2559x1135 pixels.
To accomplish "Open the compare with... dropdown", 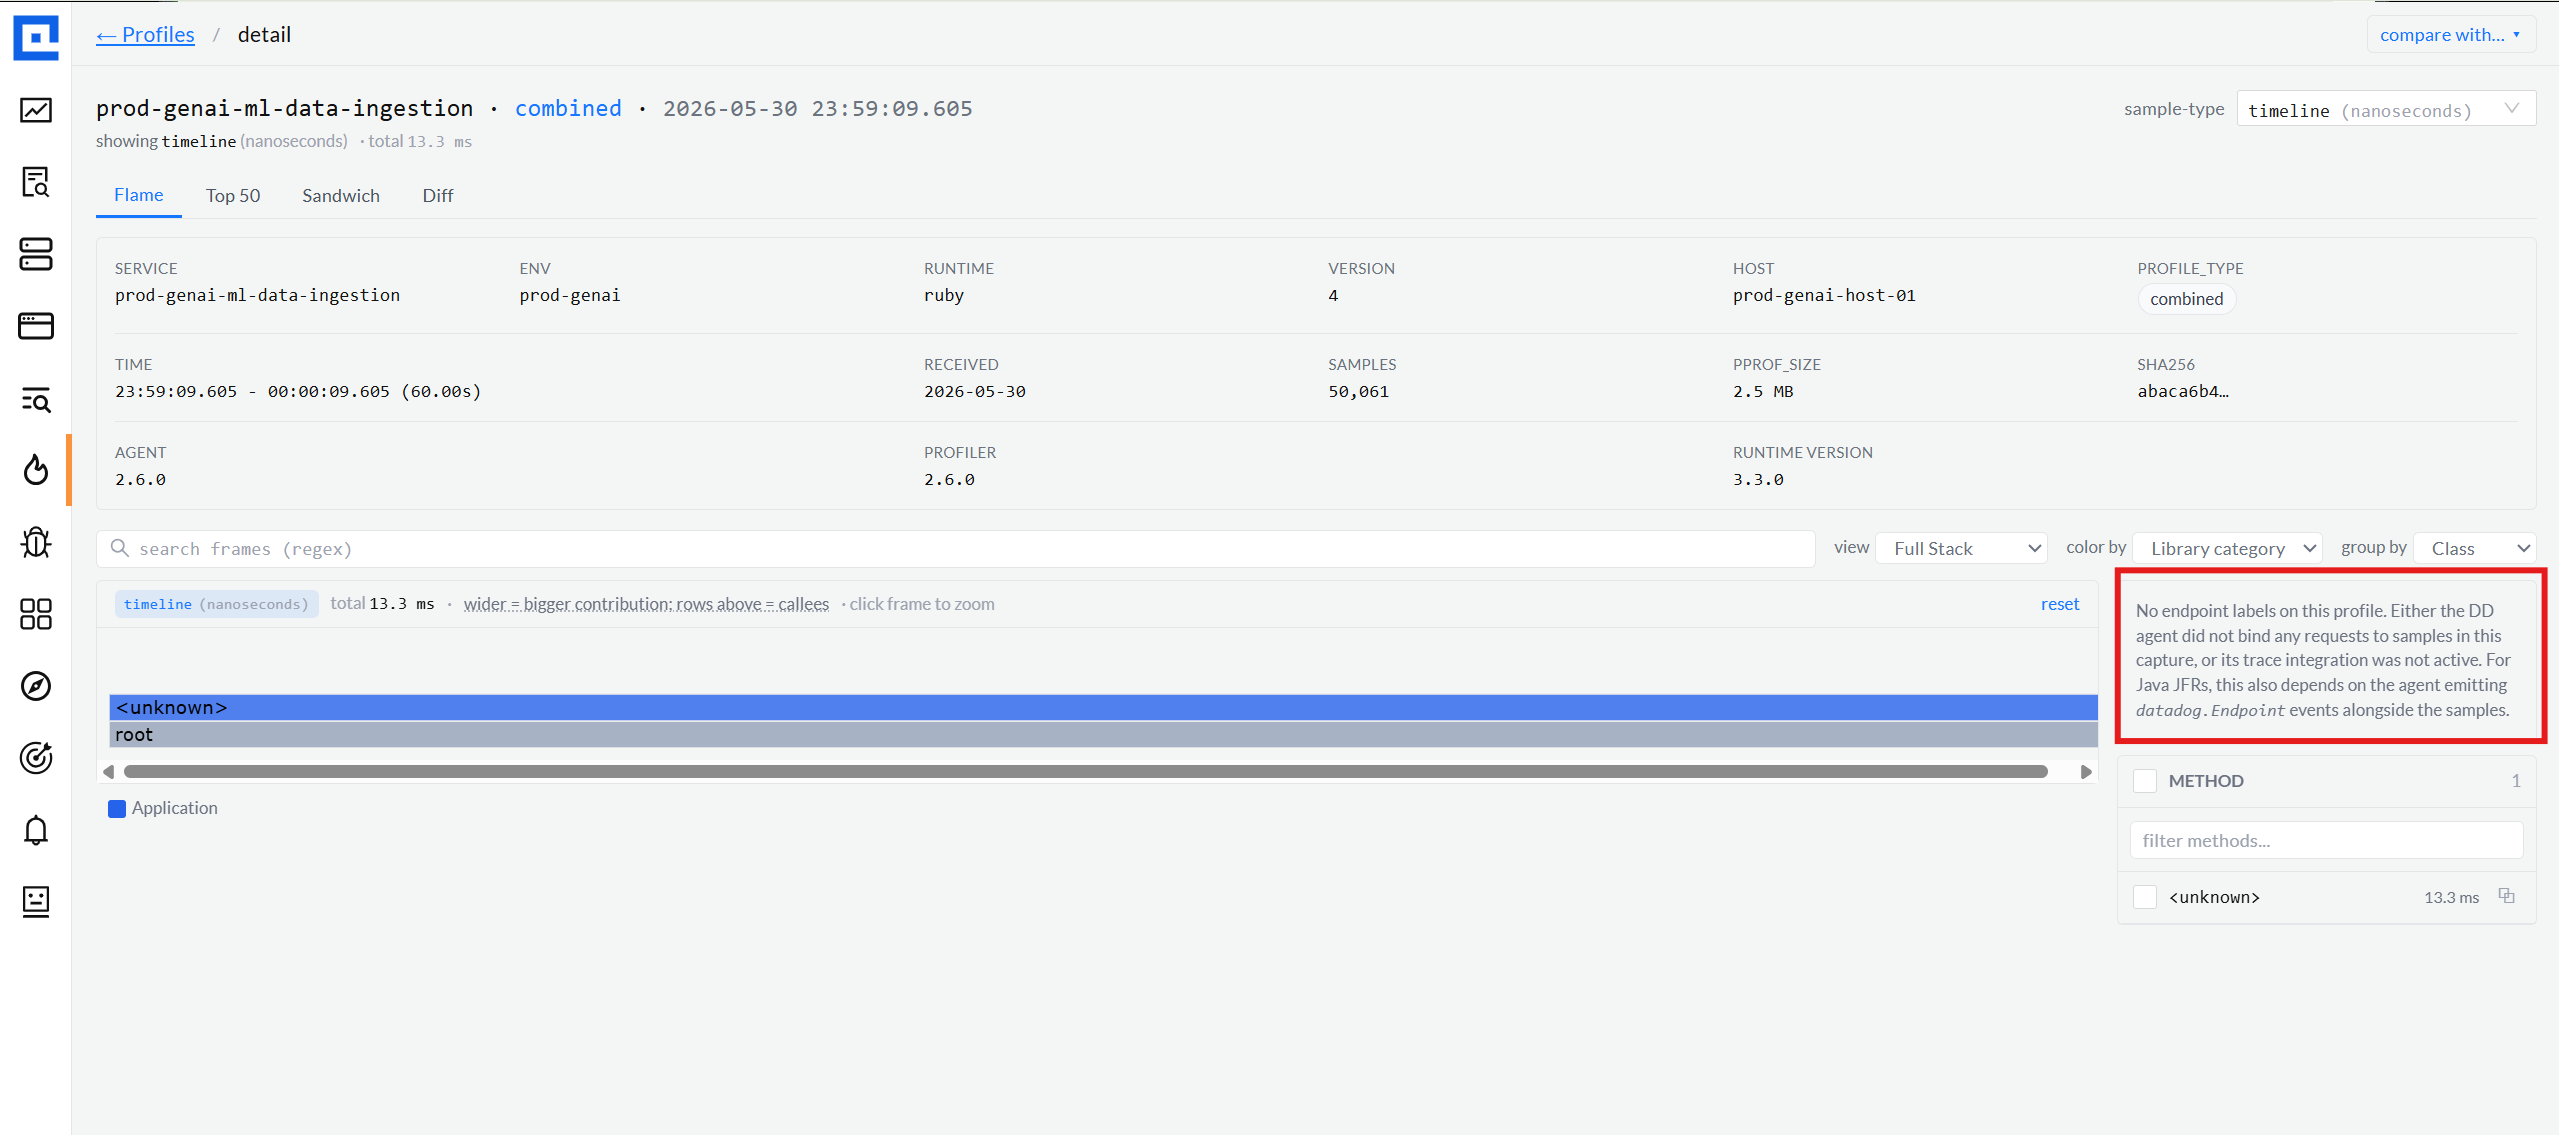I will tap(2451, 35).
